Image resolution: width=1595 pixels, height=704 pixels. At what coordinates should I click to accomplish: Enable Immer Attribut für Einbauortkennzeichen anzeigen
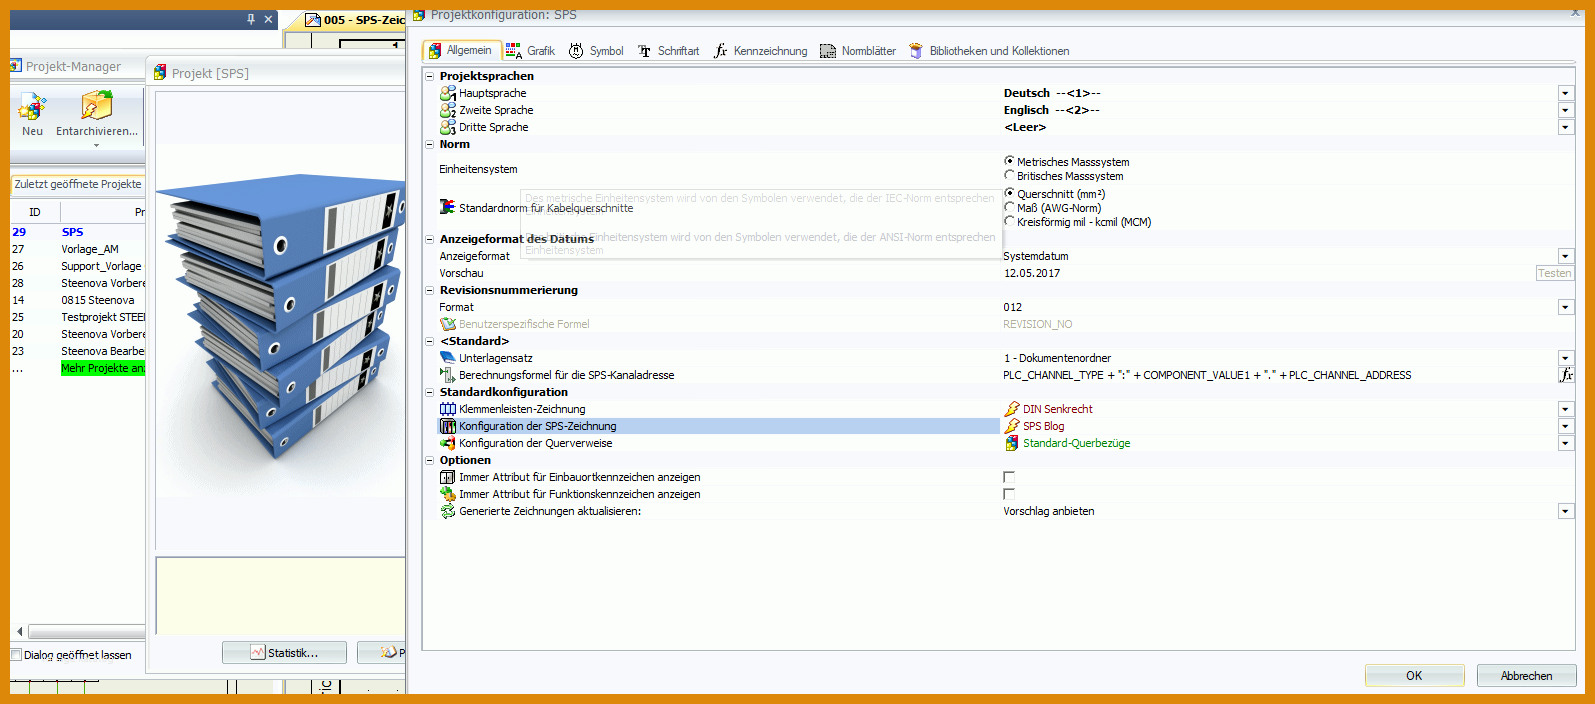pos(1009,477)
